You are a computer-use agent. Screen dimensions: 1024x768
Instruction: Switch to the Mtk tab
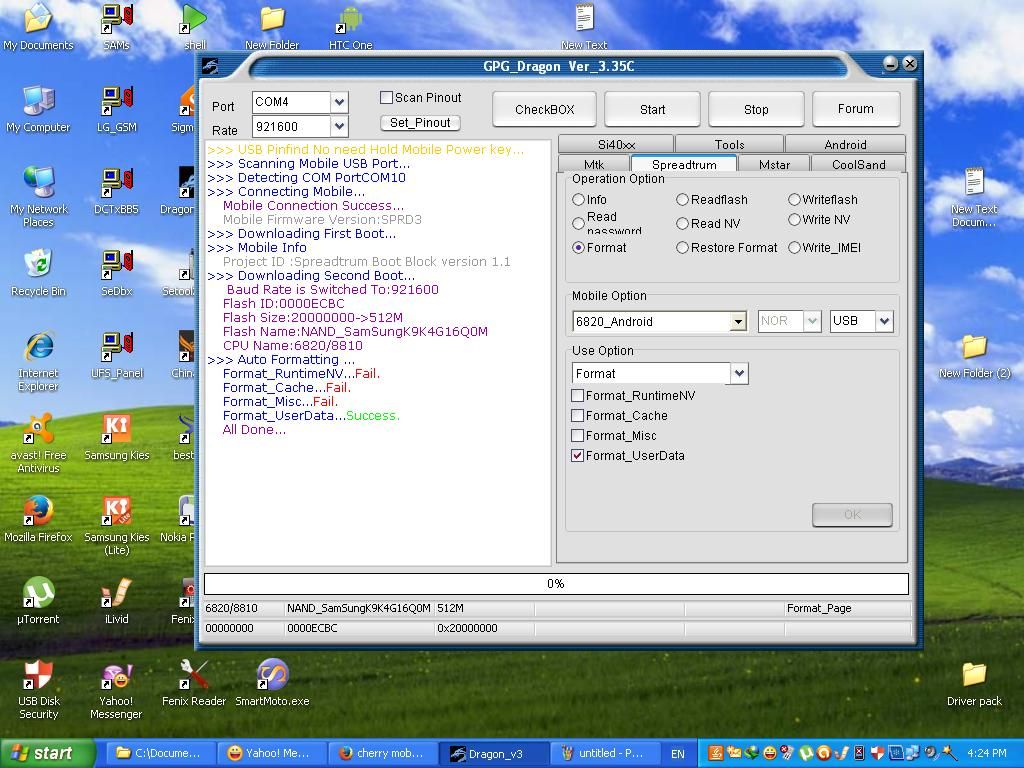(x=594, y=165)
